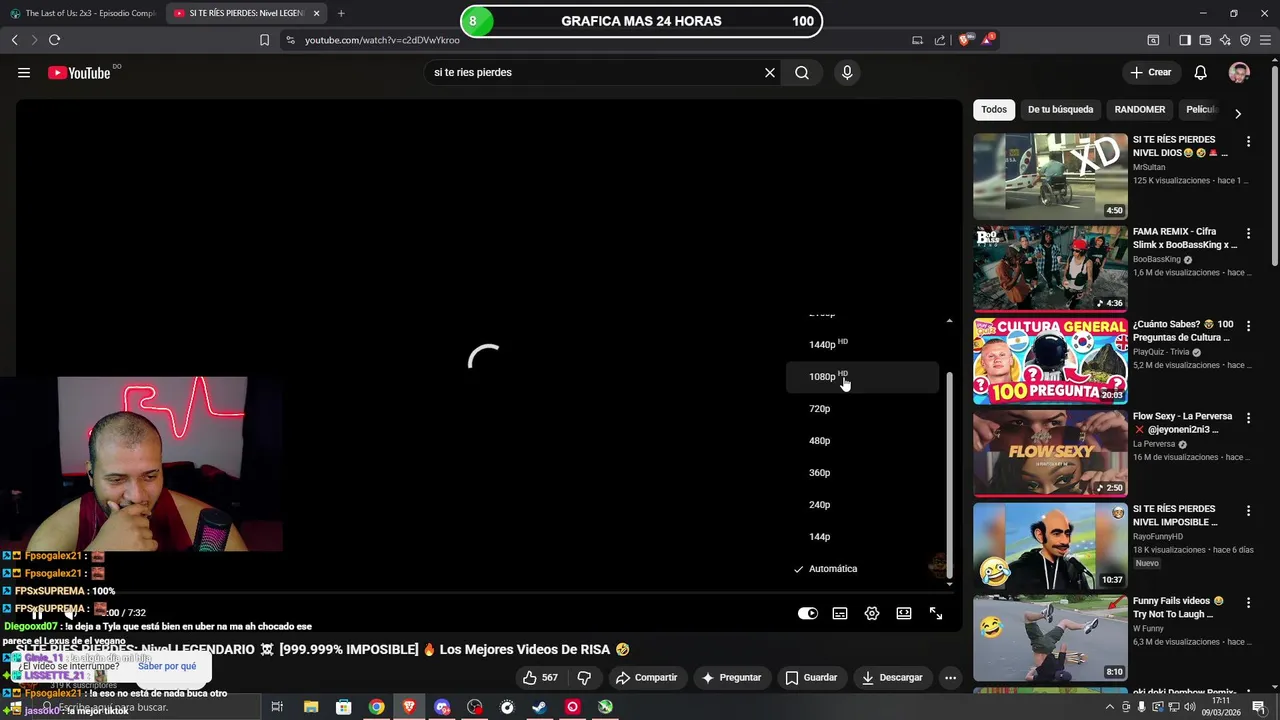Bookmark this page in the address bar
1280x720 pixels.
click(264, 40)
